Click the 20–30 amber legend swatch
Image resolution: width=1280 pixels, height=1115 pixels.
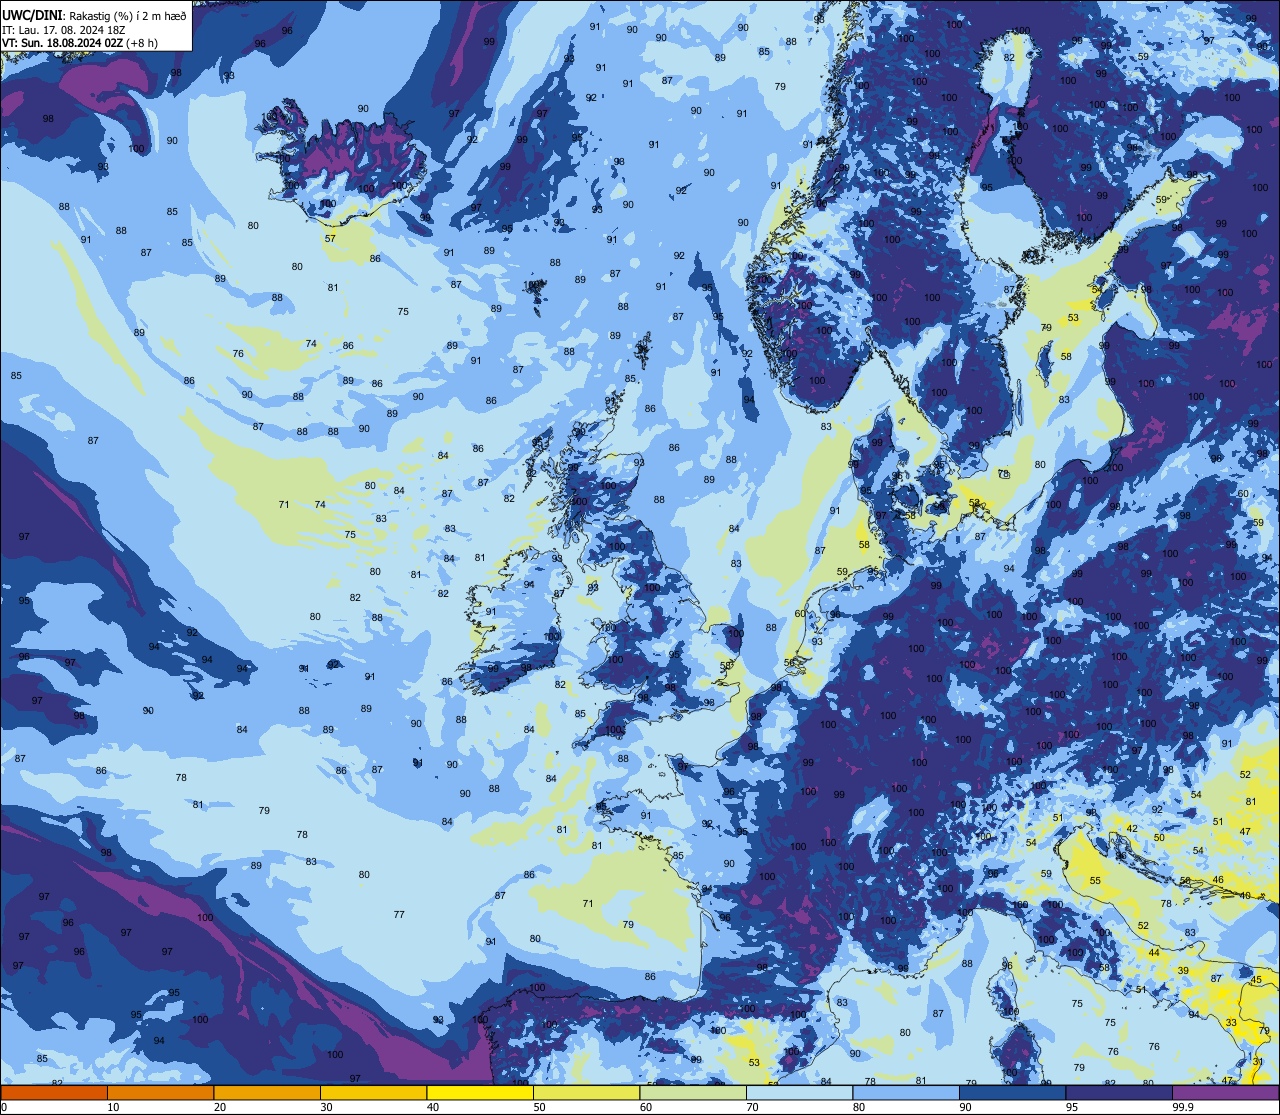[x=267, y=1092]
